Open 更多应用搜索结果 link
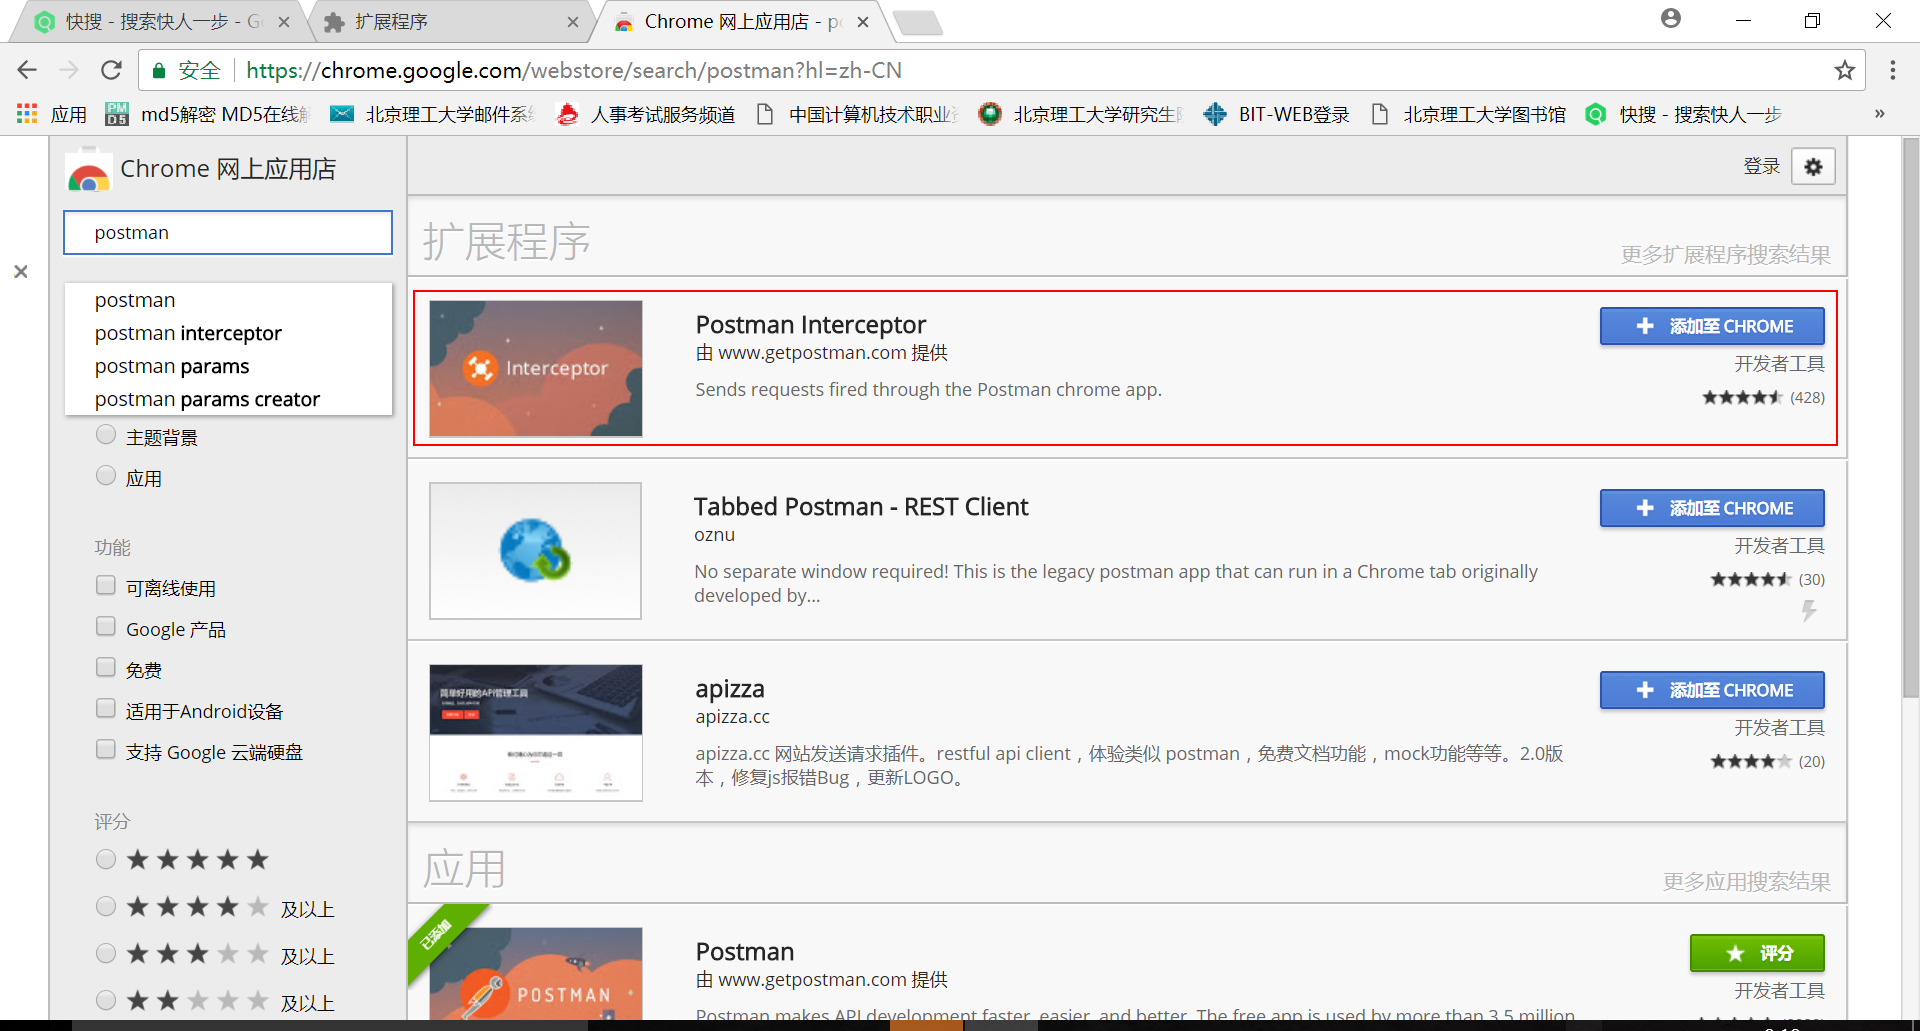 (x=1746, y=882)
